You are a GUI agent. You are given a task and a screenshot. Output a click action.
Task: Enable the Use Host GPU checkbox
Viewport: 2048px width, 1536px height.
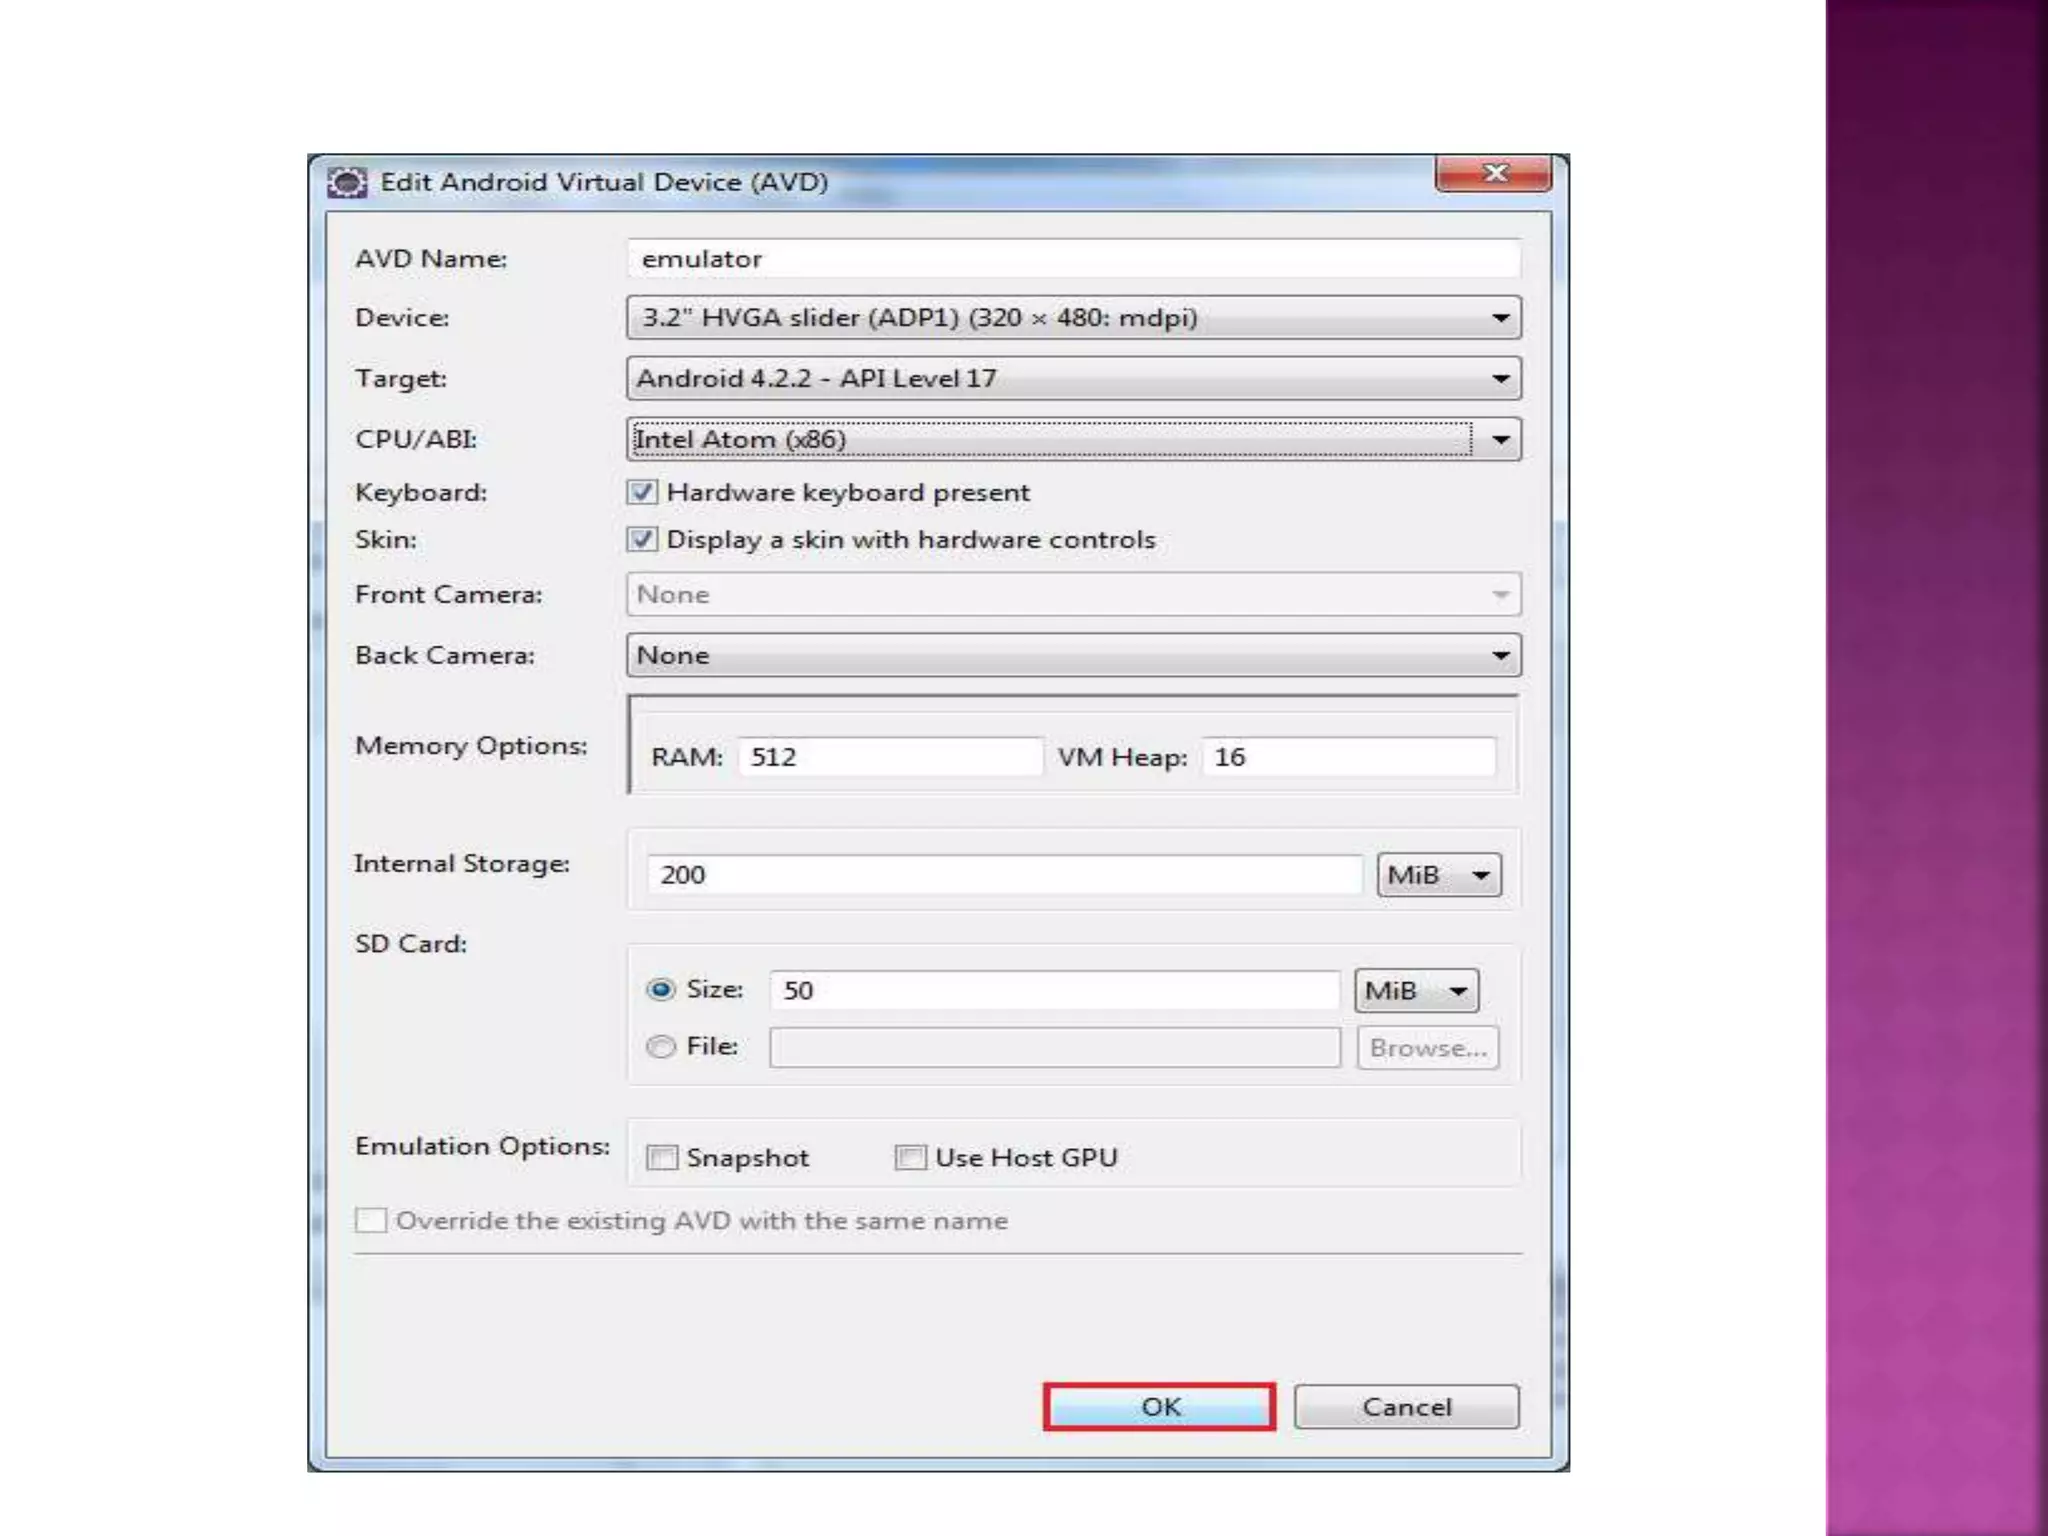pyautogui.click(x=910, y=1158)
